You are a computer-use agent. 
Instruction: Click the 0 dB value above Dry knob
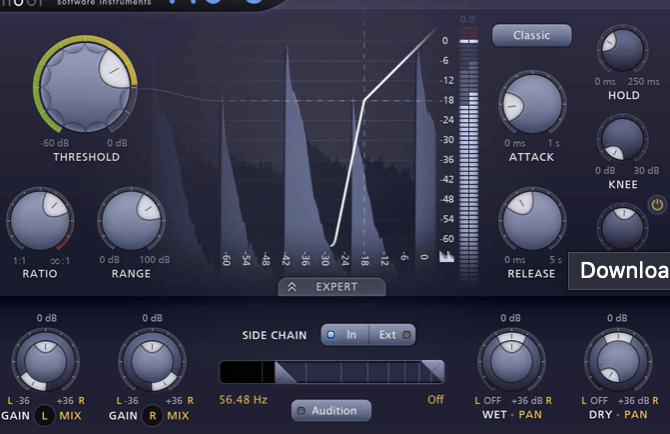617,318
